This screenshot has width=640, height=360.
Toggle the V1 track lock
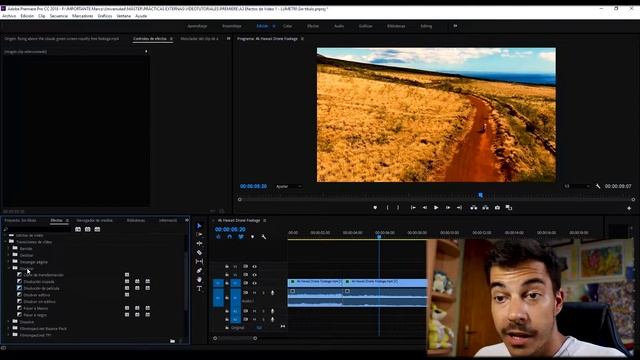(x=227, y=283)
